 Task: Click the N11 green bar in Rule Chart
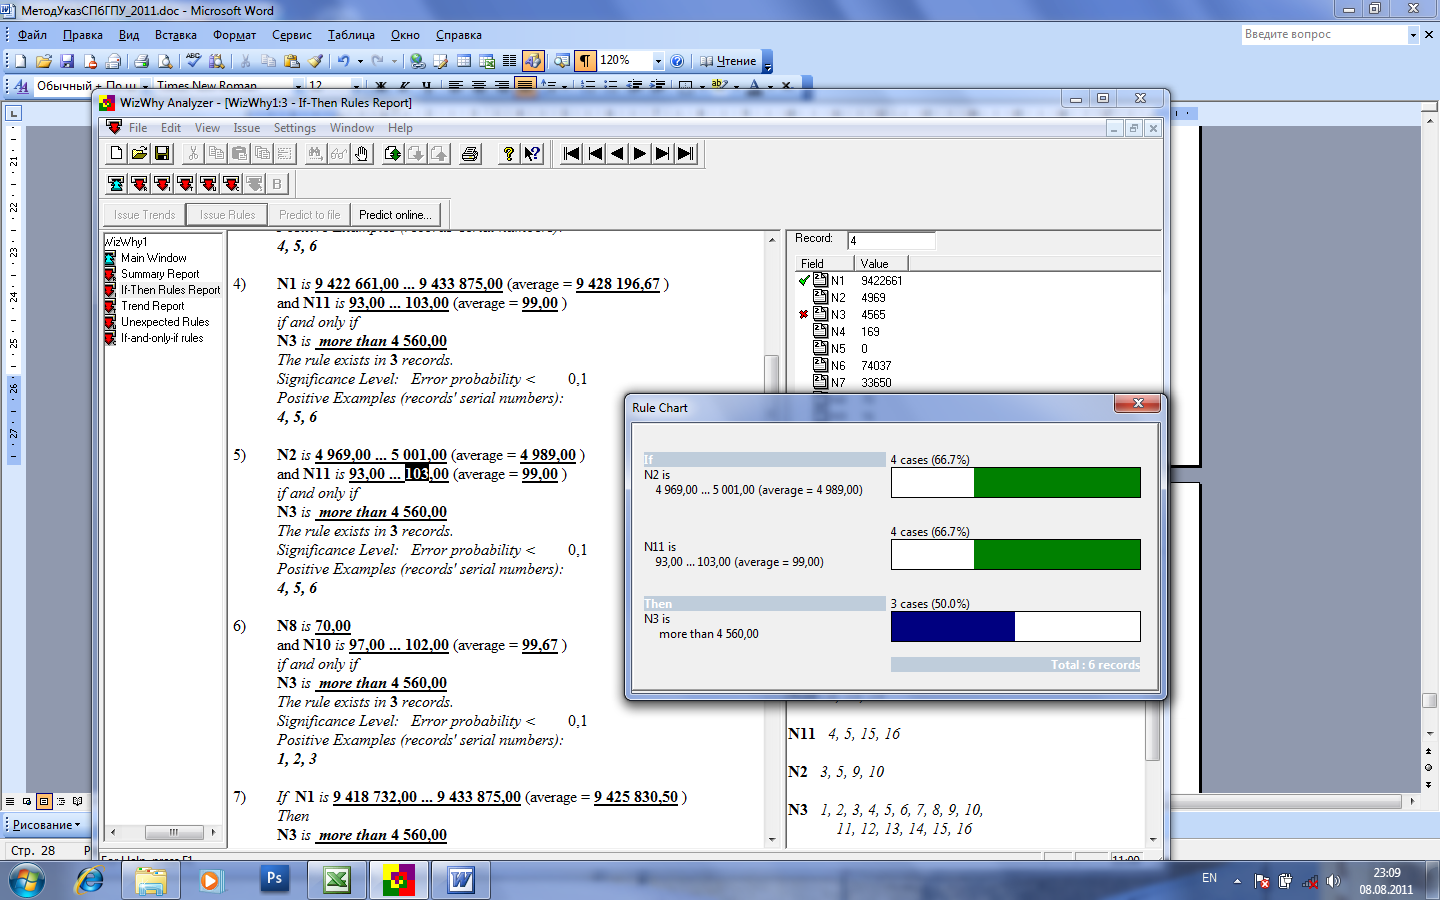click(x=1057, y=555)
